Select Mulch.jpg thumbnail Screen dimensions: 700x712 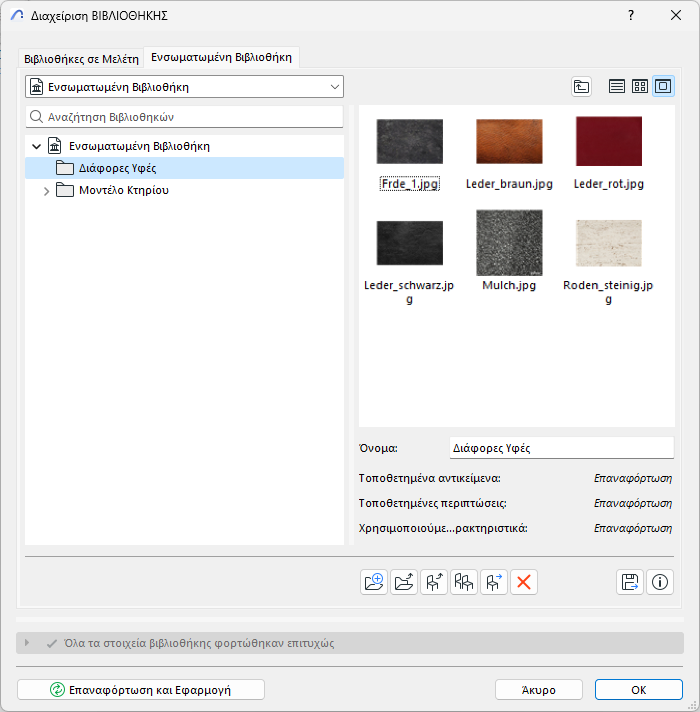tap(509, 242)
